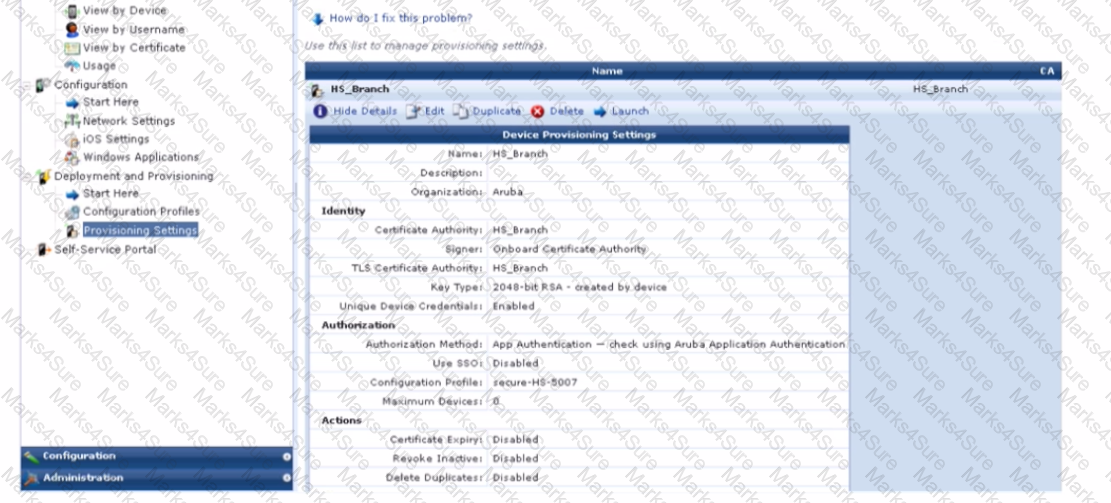Click the Delete Duplicates Disabled value
This screenshot has height=503, width=1111.
[x=515, y=478]
